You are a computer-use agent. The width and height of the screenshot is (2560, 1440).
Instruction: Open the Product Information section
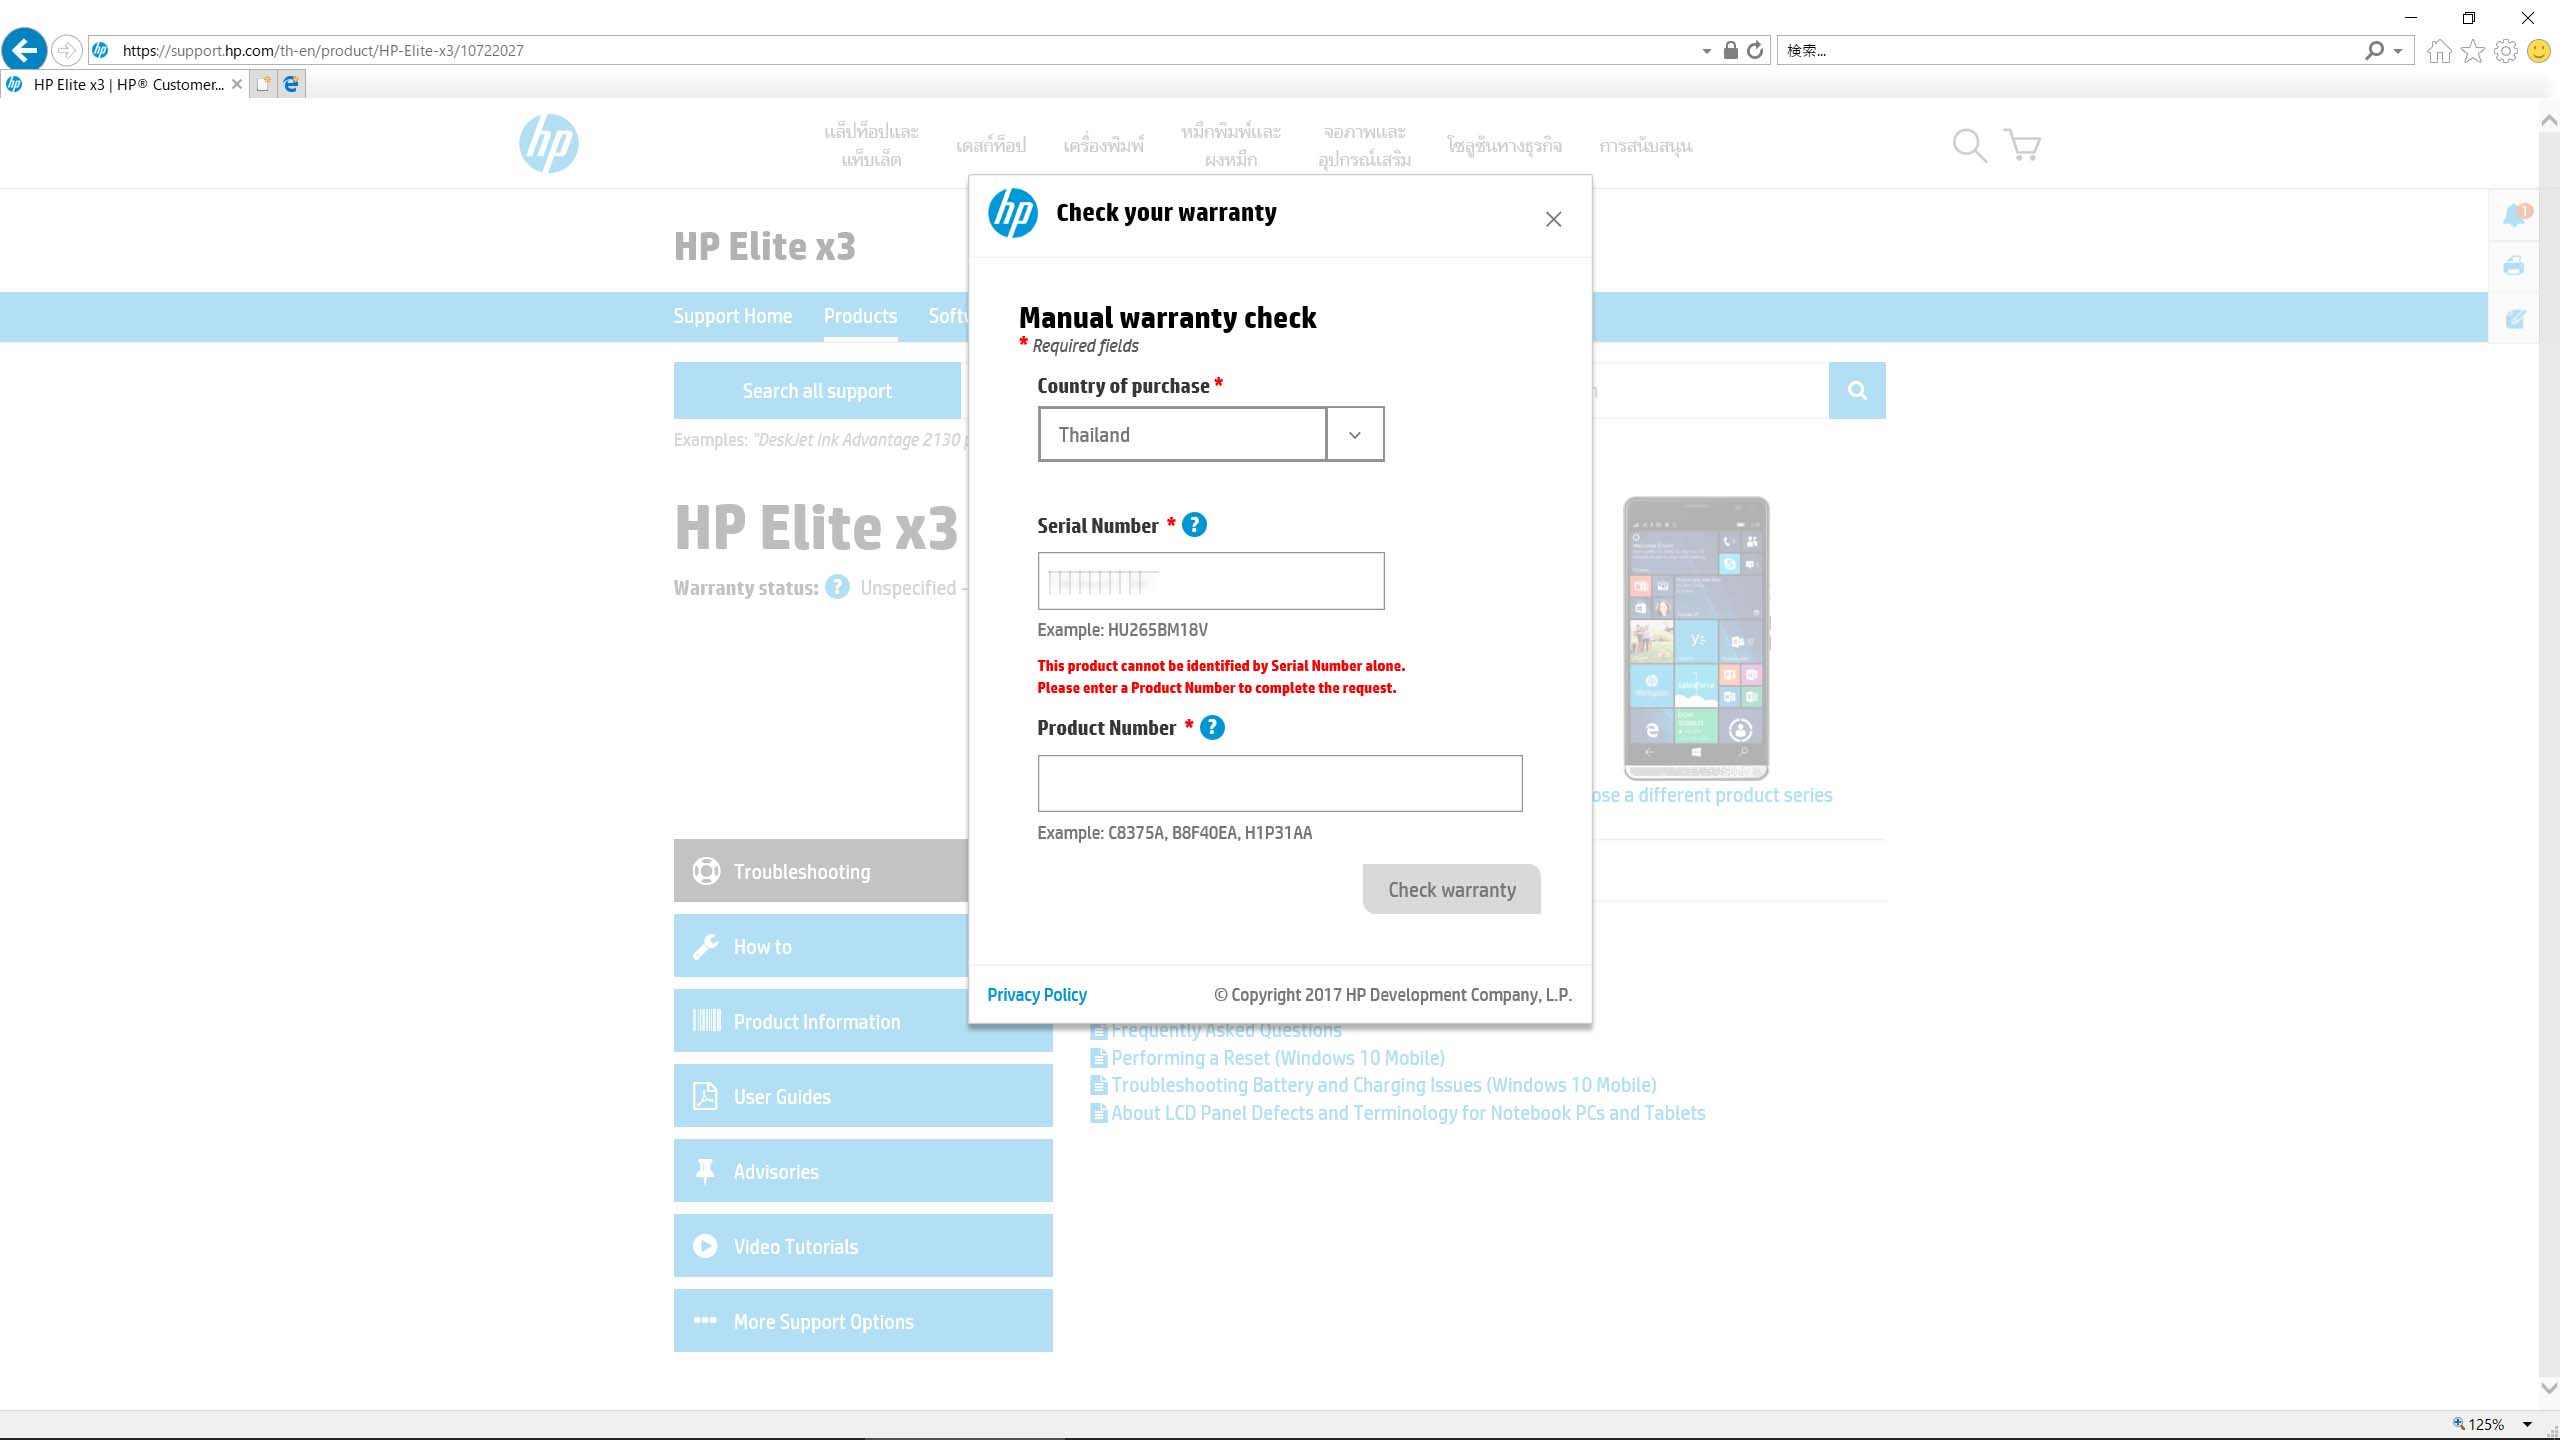pyautogui.click(x=863, y=1021)
